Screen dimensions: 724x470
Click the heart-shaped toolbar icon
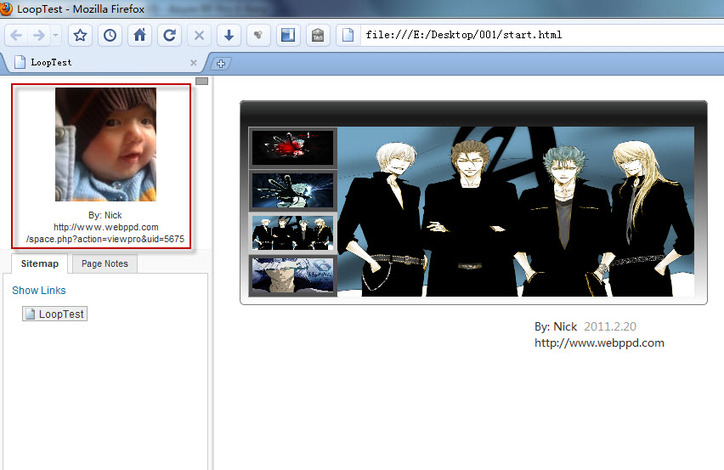coord(258,35)
